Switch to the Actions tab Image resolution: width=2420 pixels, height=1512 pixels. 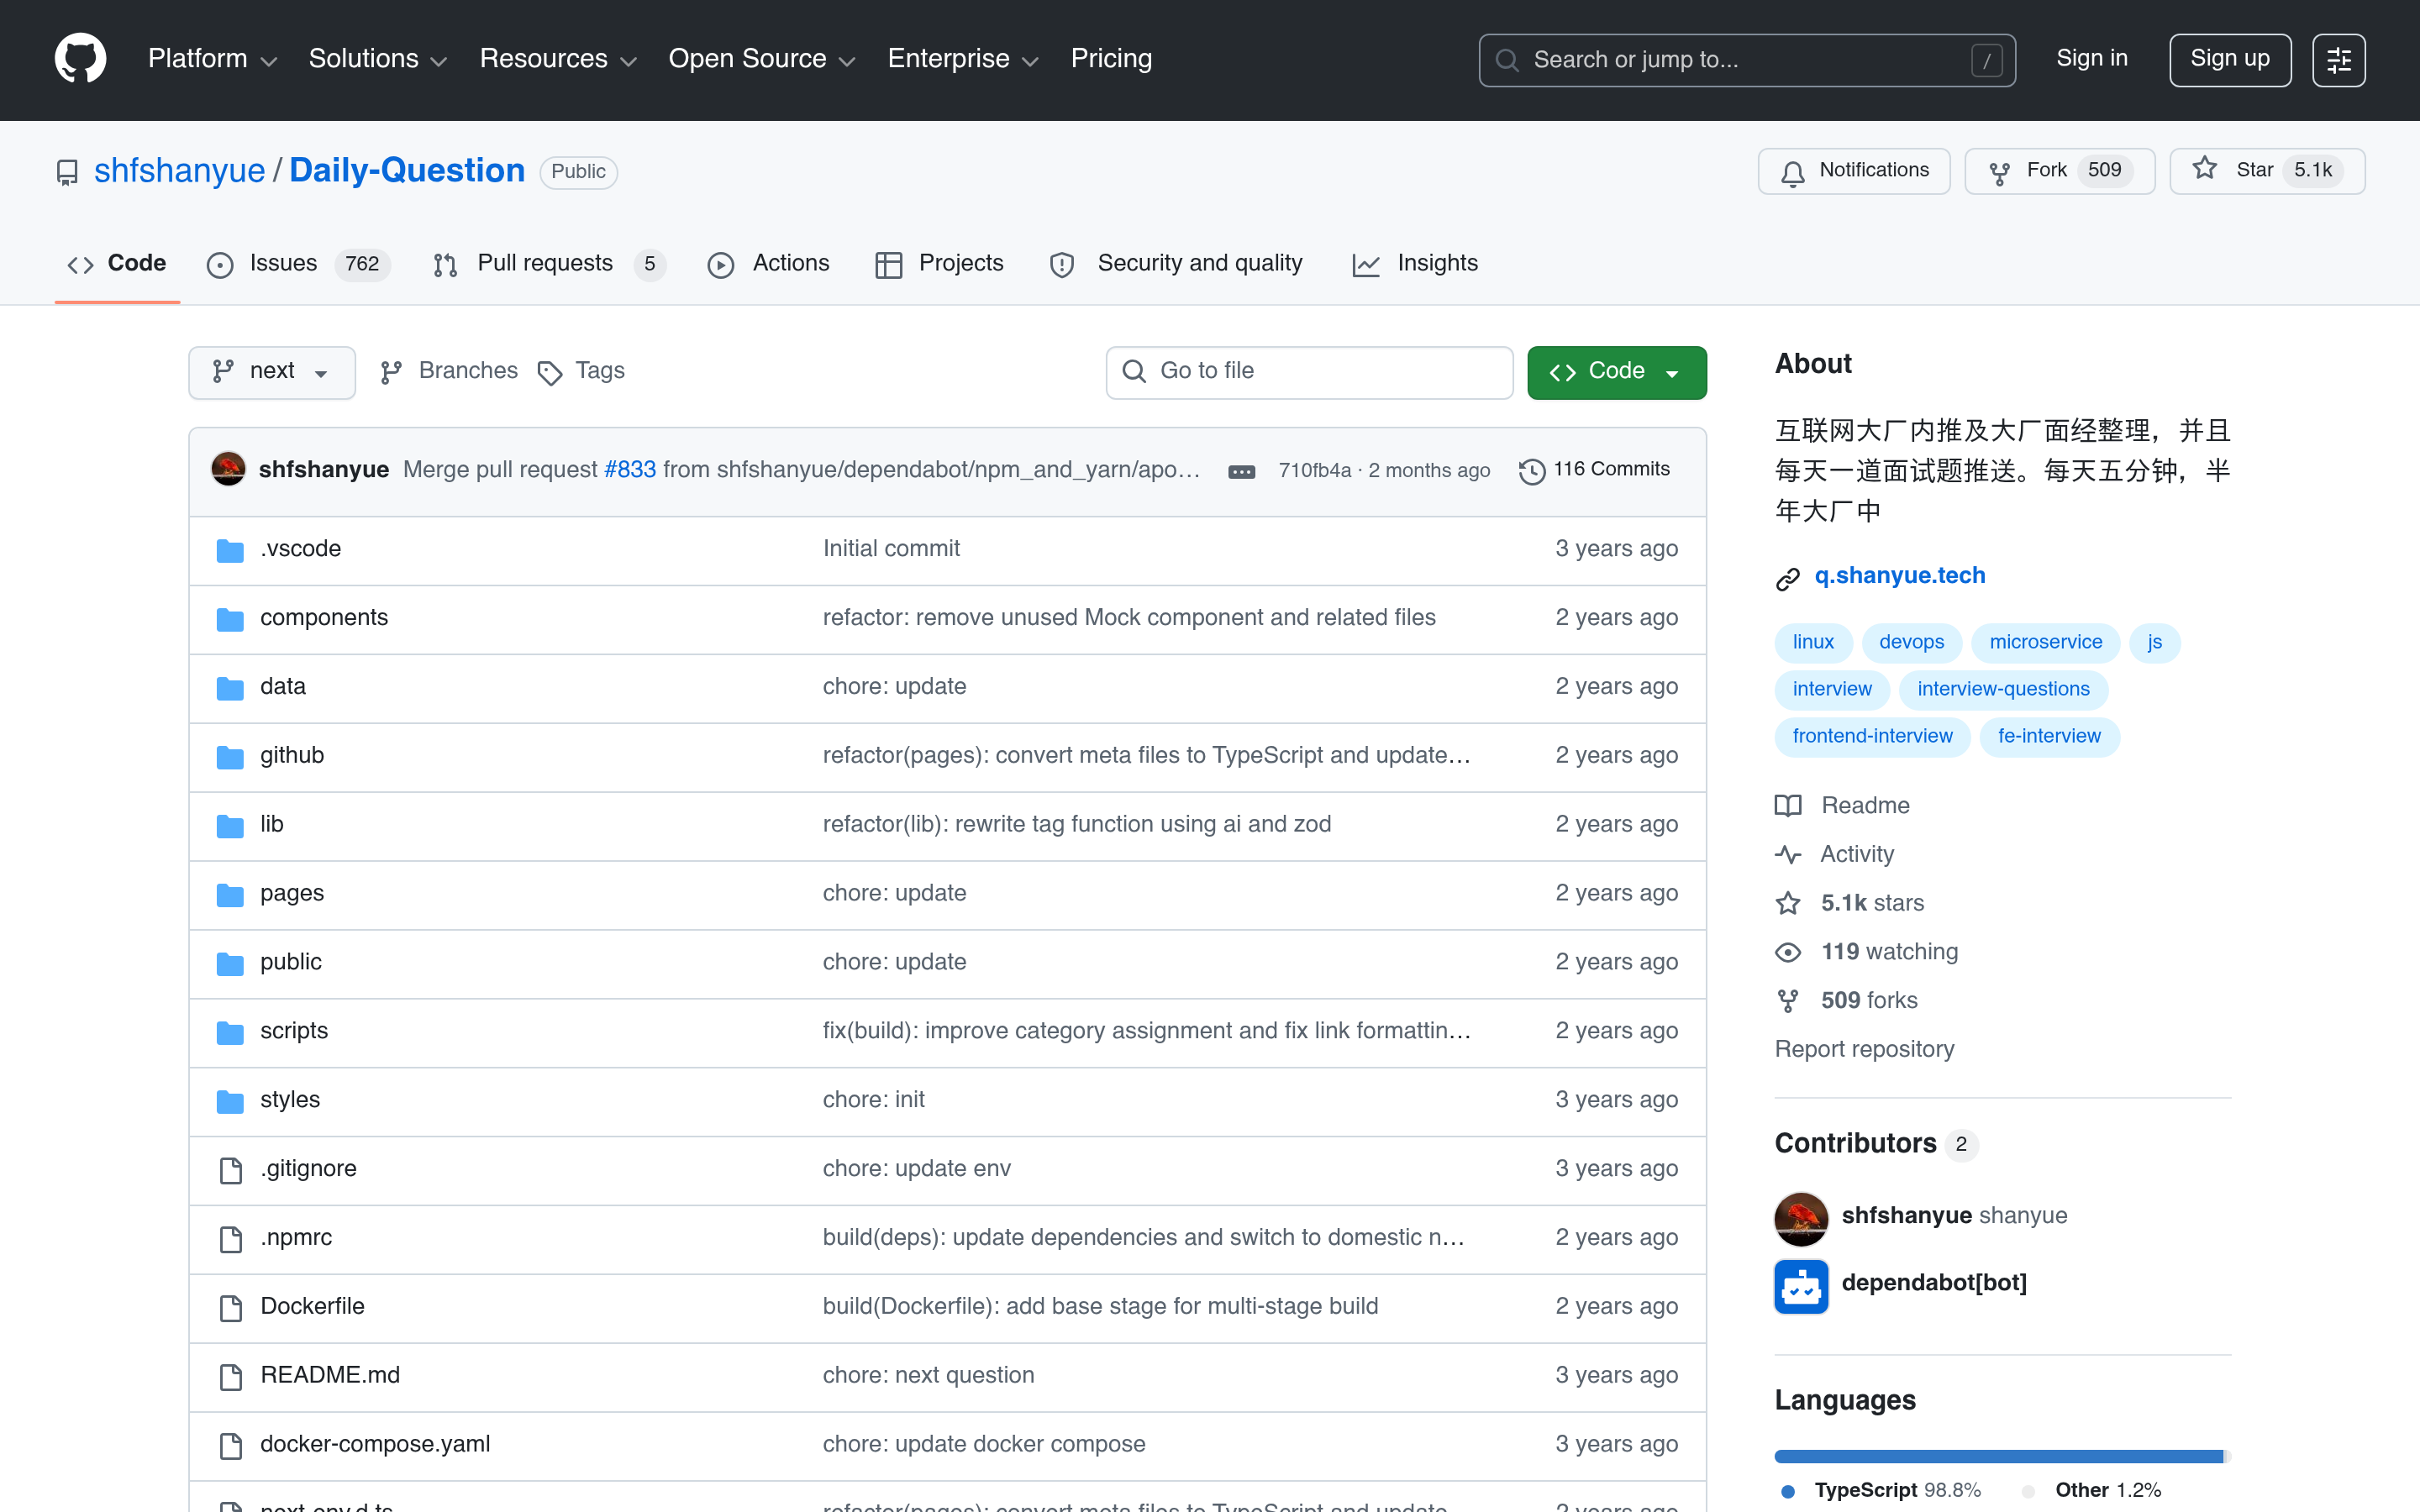coord(768,264)
